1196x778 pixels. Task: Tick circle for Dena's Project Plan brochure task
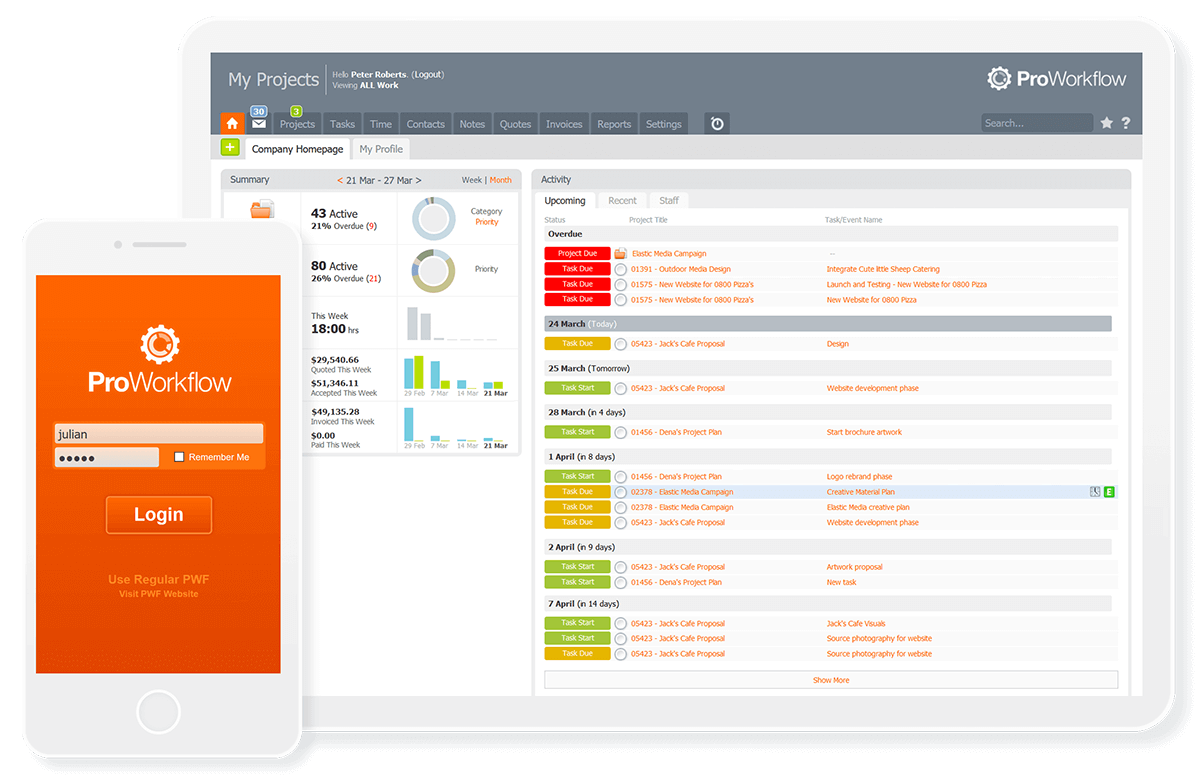[620, 432]
